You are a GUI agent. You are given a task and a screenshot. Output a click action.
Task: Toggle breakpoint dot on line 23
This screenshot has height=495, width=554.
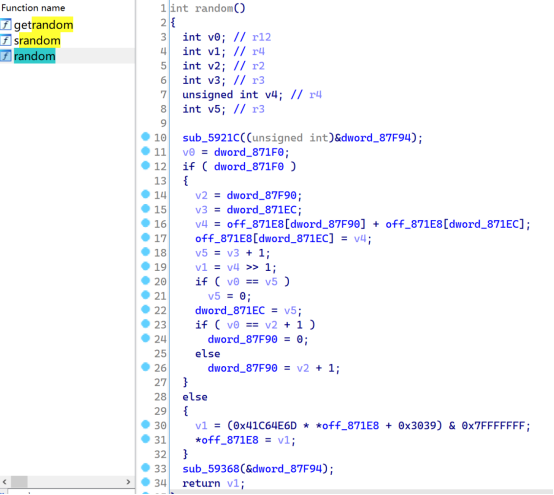(146, 324)
